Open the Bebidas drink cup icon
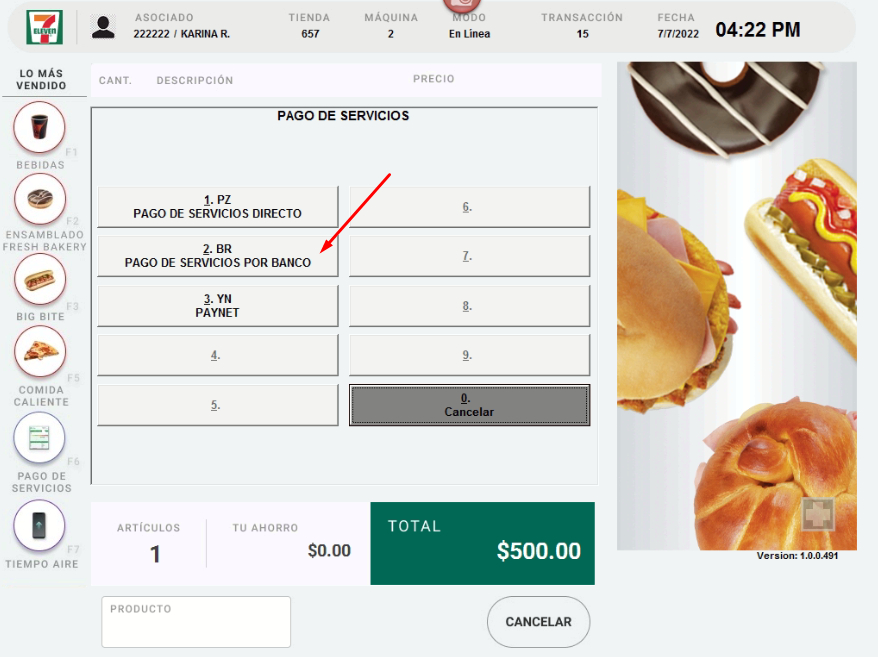 (39, 127)
